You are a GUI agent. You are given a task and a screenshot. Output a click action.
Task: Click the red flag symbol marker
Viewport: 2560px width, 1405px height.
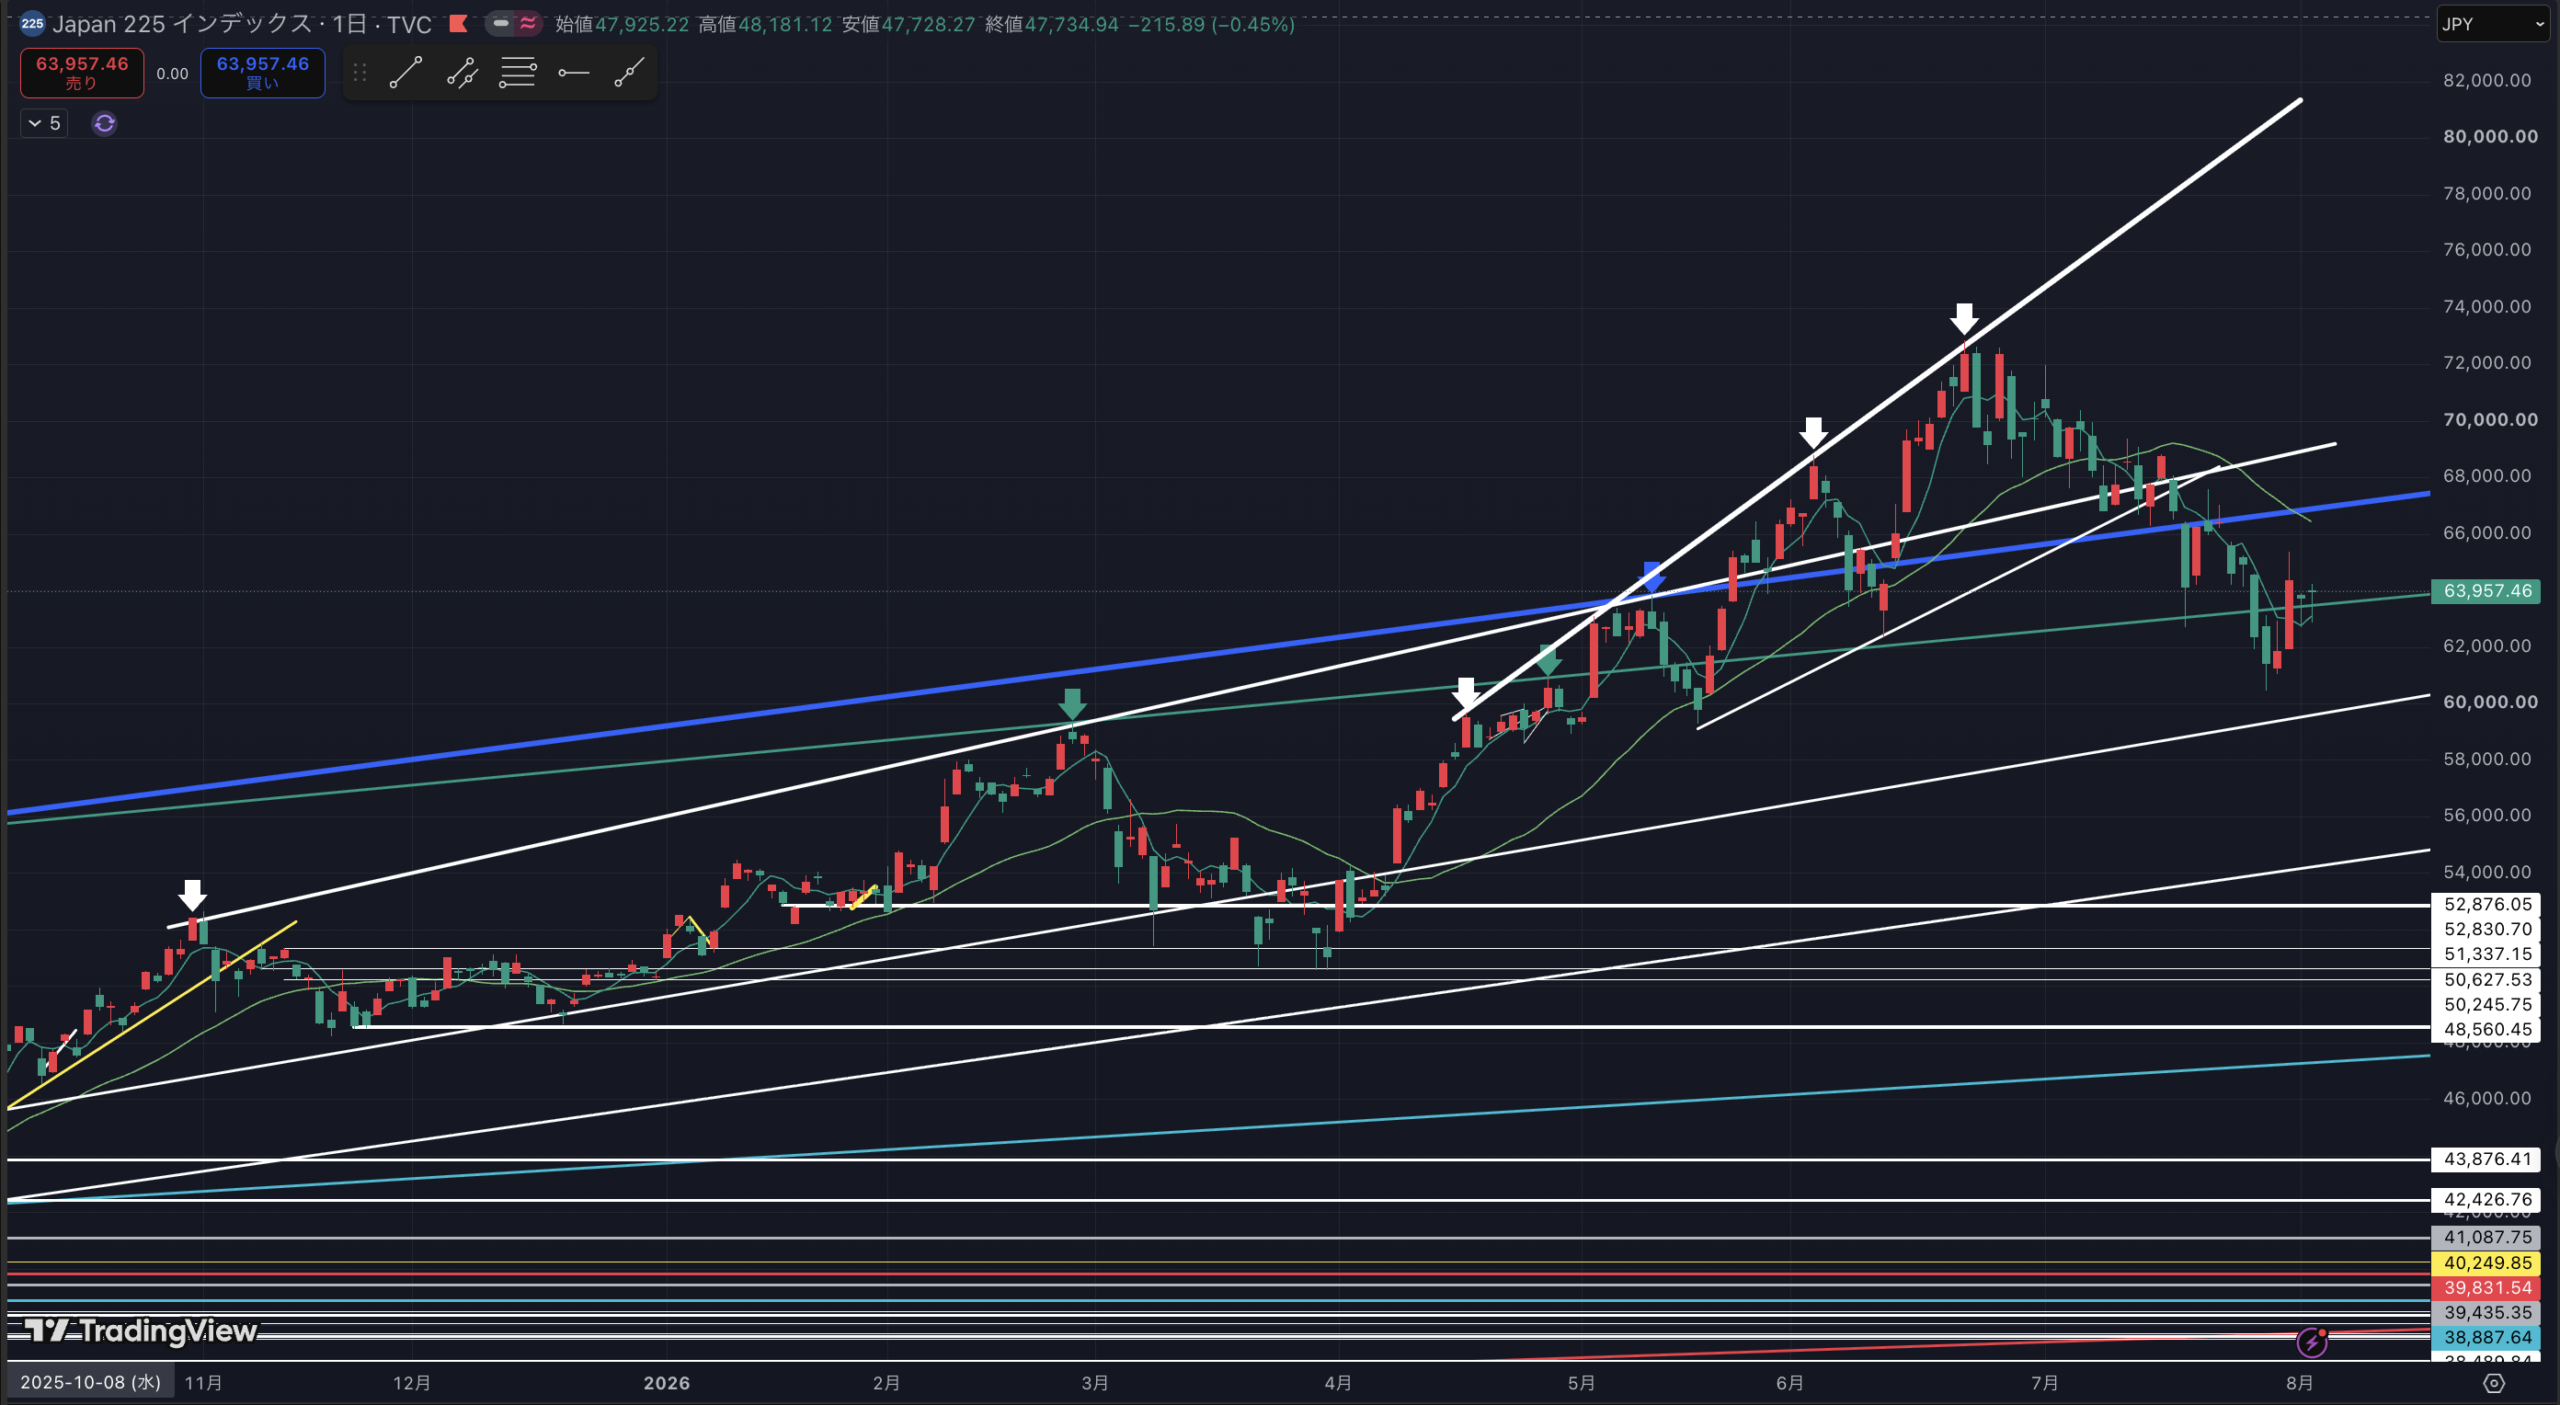pos(459,24)
